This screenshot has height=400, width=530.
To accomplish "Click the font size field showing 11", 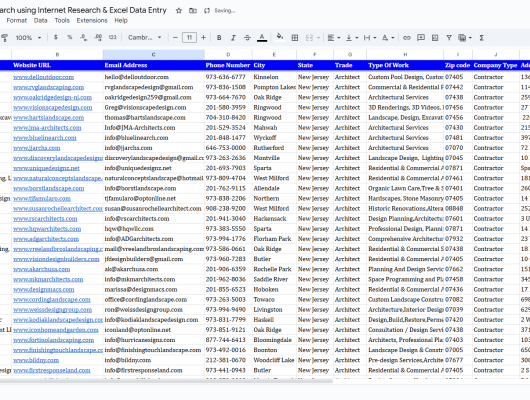I will (189, 38).
